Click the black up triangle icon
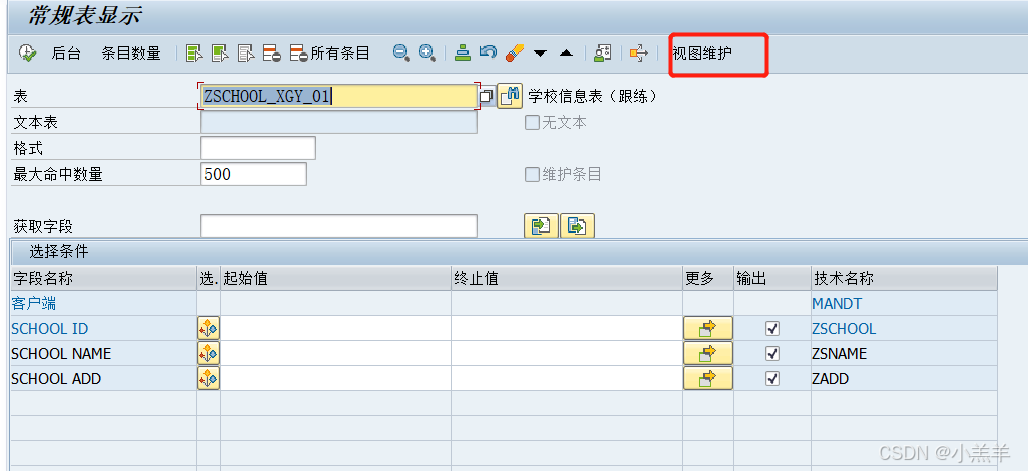This screenshot has width=1028, height=471. (566, 53)
